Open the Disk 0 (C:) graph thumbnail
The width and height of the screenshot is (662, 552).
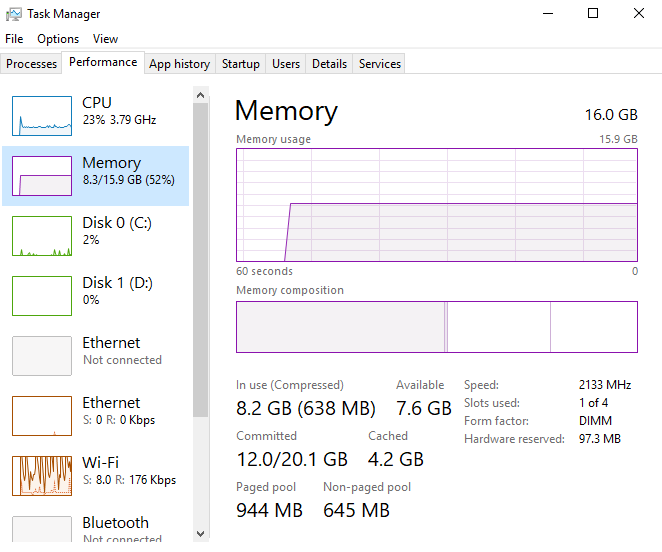[42, 236]
